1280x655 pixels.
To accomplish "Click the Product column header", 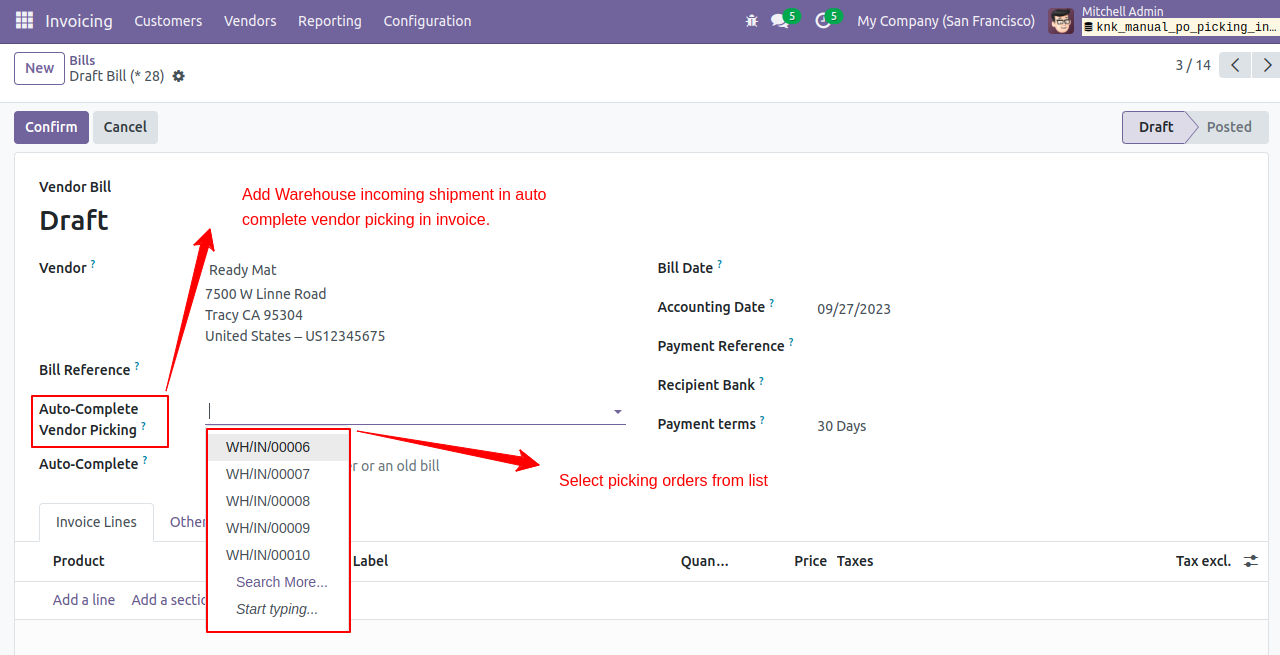I will [x=79, y=561].
